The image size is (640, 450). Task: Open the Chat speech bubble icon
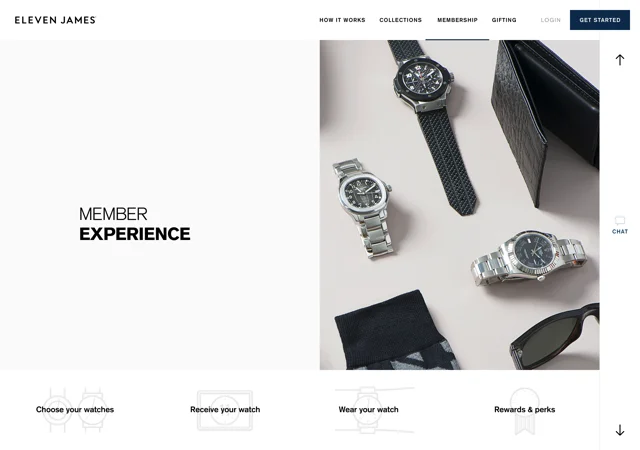[620, 221]
